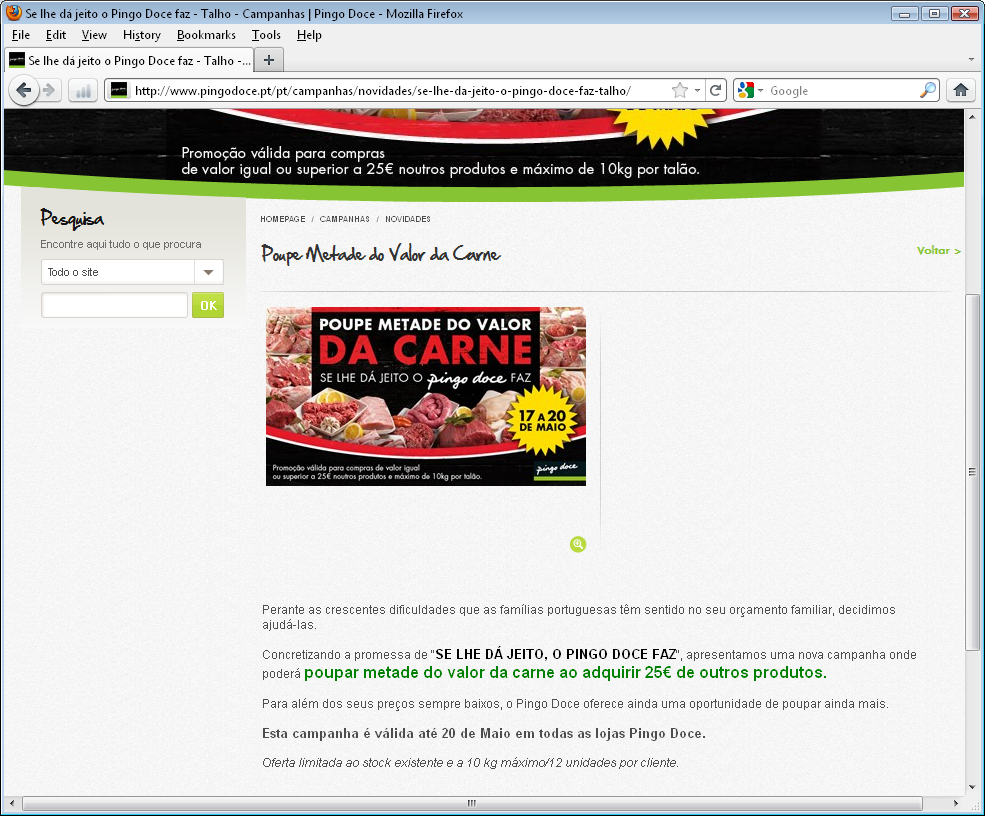Go to the Home page icon
This screenshot has height=816, width=985.
pos(961,90)
